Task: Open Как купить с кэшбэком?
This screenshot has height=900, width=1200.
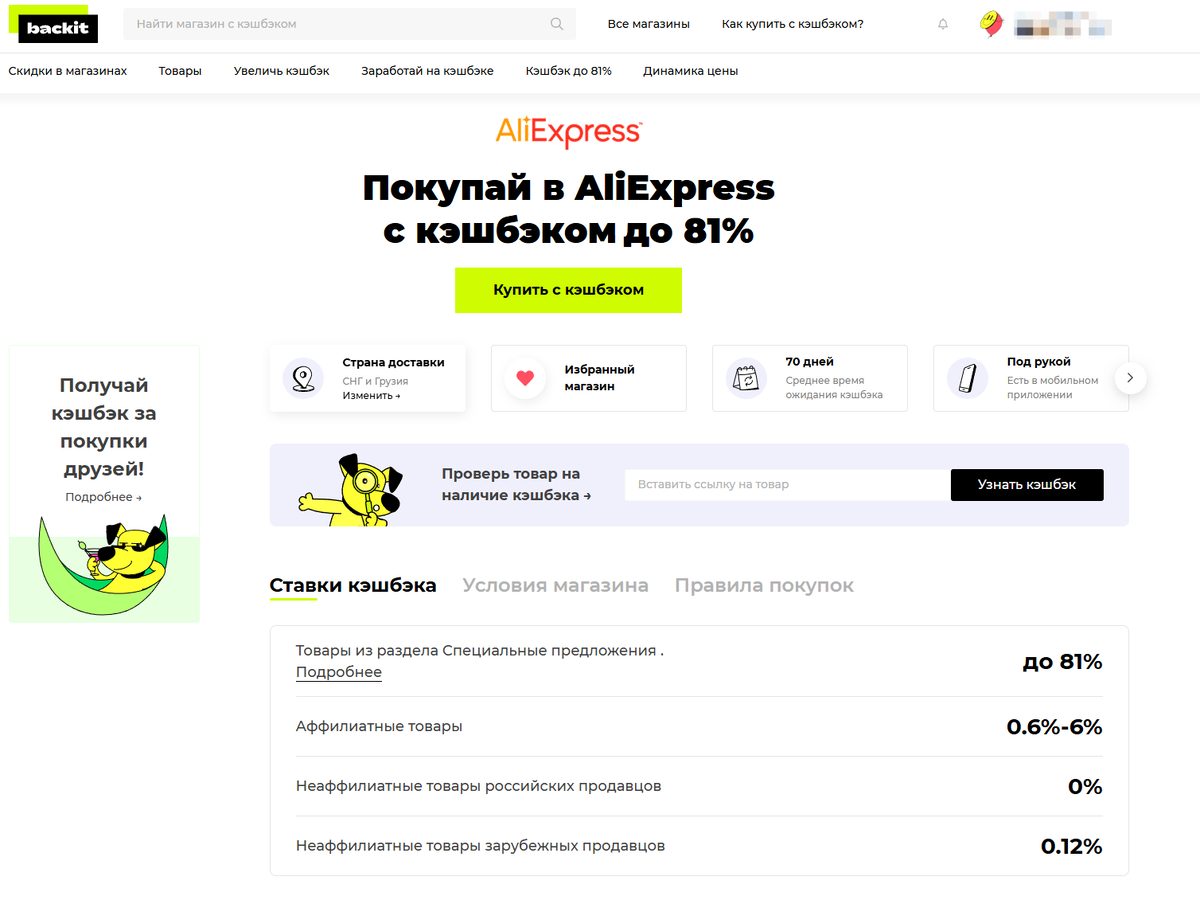Action: coord(792,24)
